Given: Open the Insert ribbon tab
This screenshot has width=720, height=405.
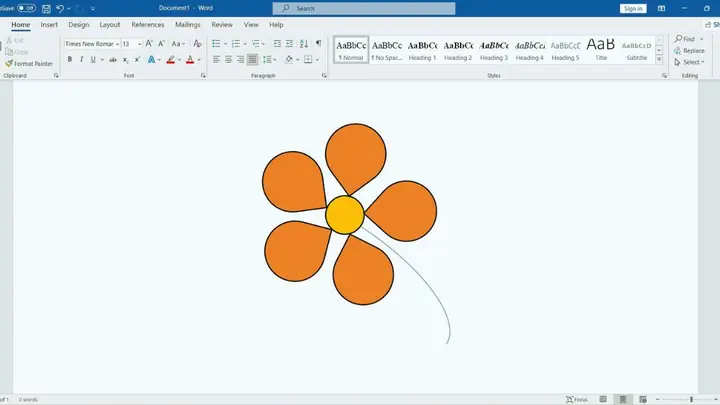Looking at the screenshot, I should click(x=49, y=25).
